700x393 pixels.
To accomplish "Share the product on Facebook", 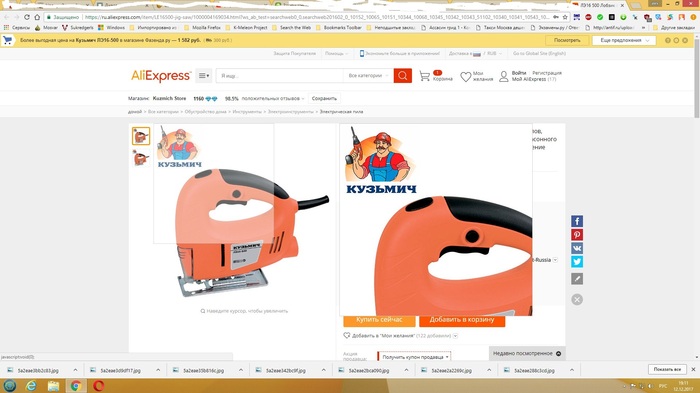I will pos(577,221).
